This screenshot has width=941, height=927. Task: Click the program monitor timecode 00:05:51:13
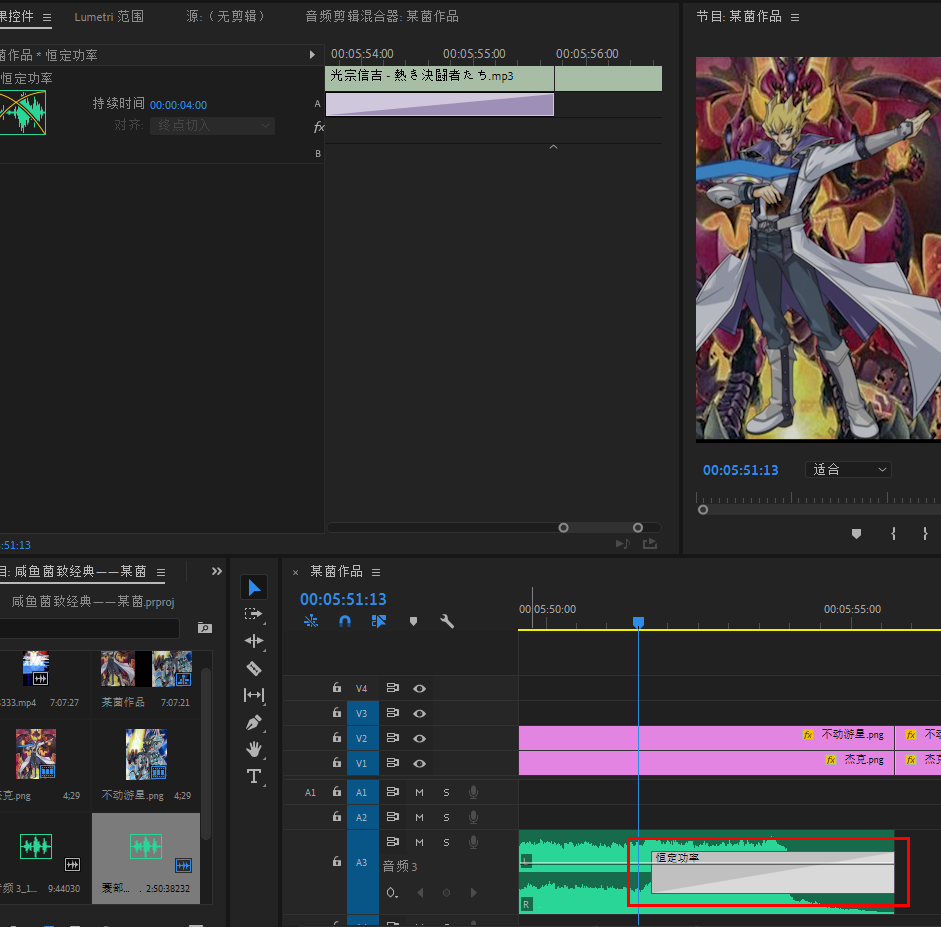pos(741,470)
